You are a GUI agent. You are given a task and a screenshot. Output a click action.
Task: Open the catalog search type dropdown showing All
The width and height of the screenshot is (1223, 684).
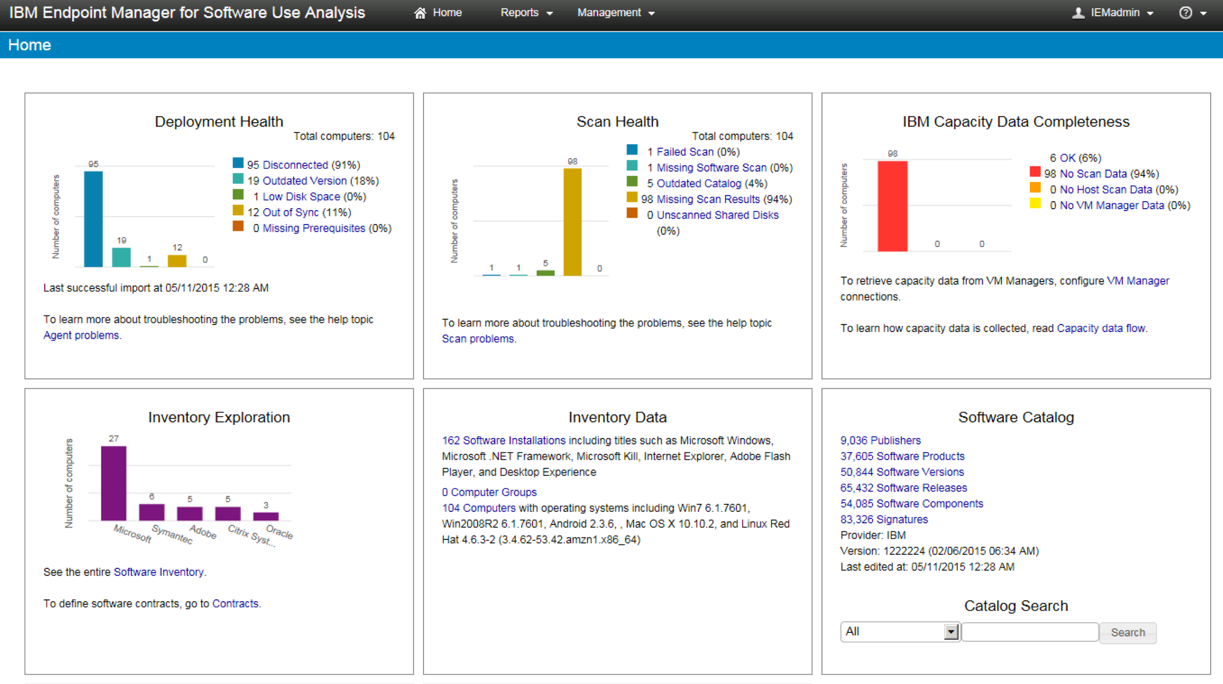point(900,632)
